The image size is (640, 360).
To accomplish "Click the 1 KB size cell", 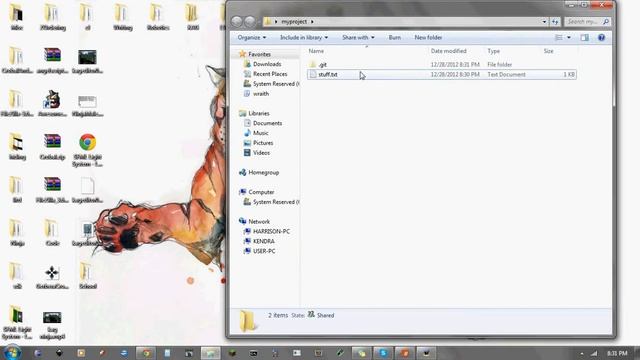I will [x=569, y=75].
